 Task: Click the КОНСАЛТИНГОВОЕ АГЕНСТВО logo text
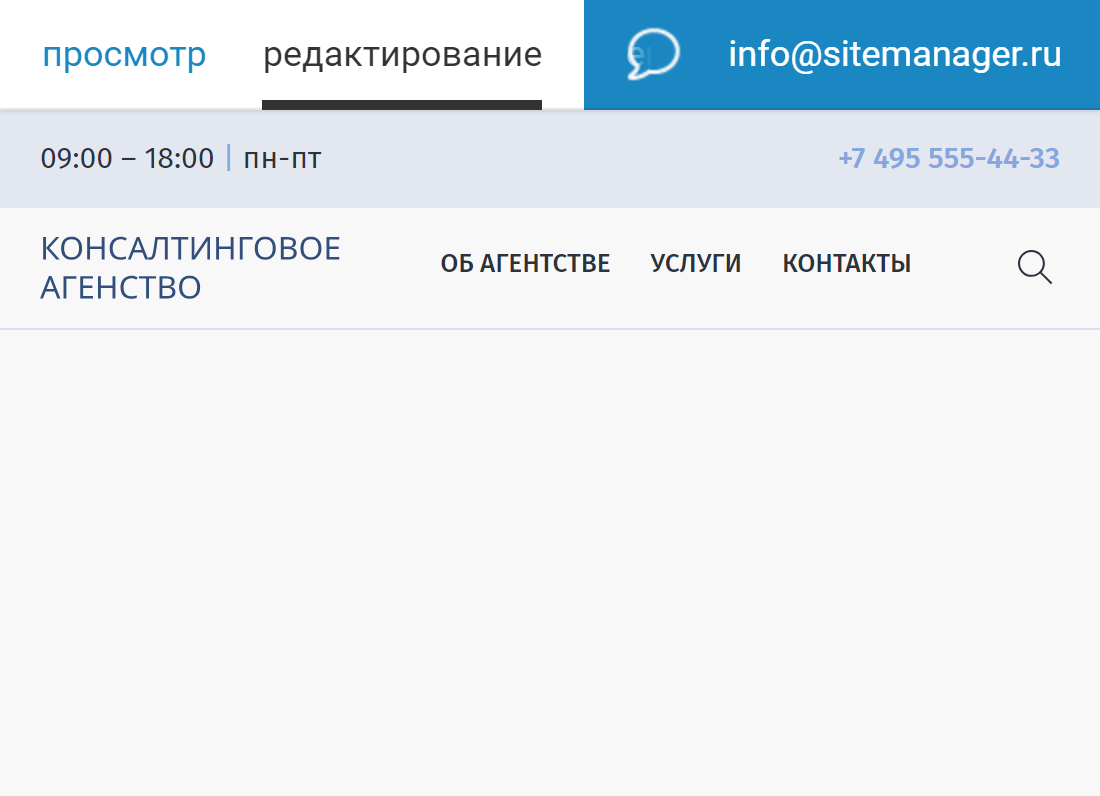tap(190, 267)
